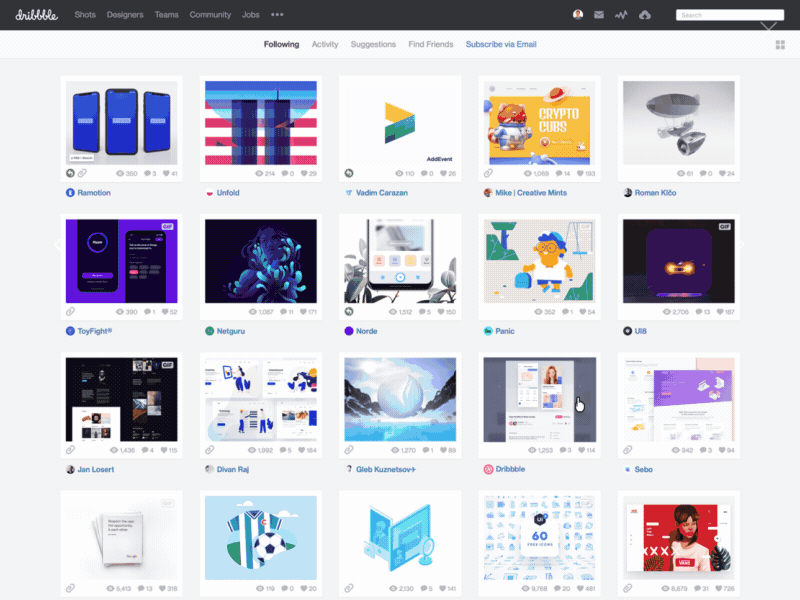This screenshot has width=800, height=600.
Task: Click the attachment icon under Sebo shot
Action: coord(628,449)
